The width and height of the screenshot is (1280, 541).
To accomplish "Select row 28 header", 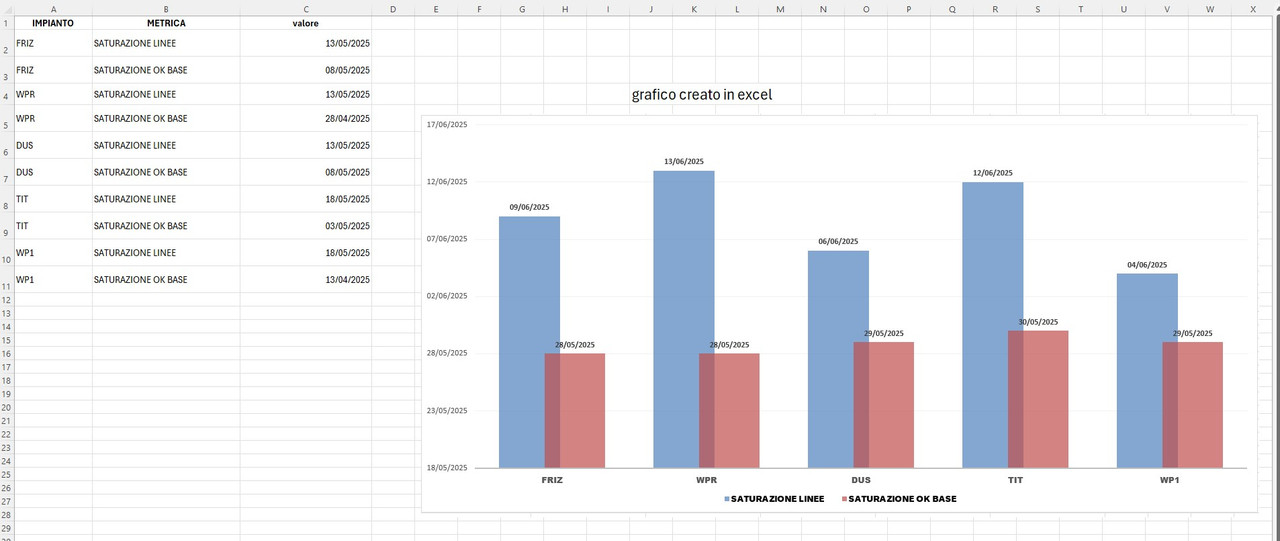I will [6, 514].
